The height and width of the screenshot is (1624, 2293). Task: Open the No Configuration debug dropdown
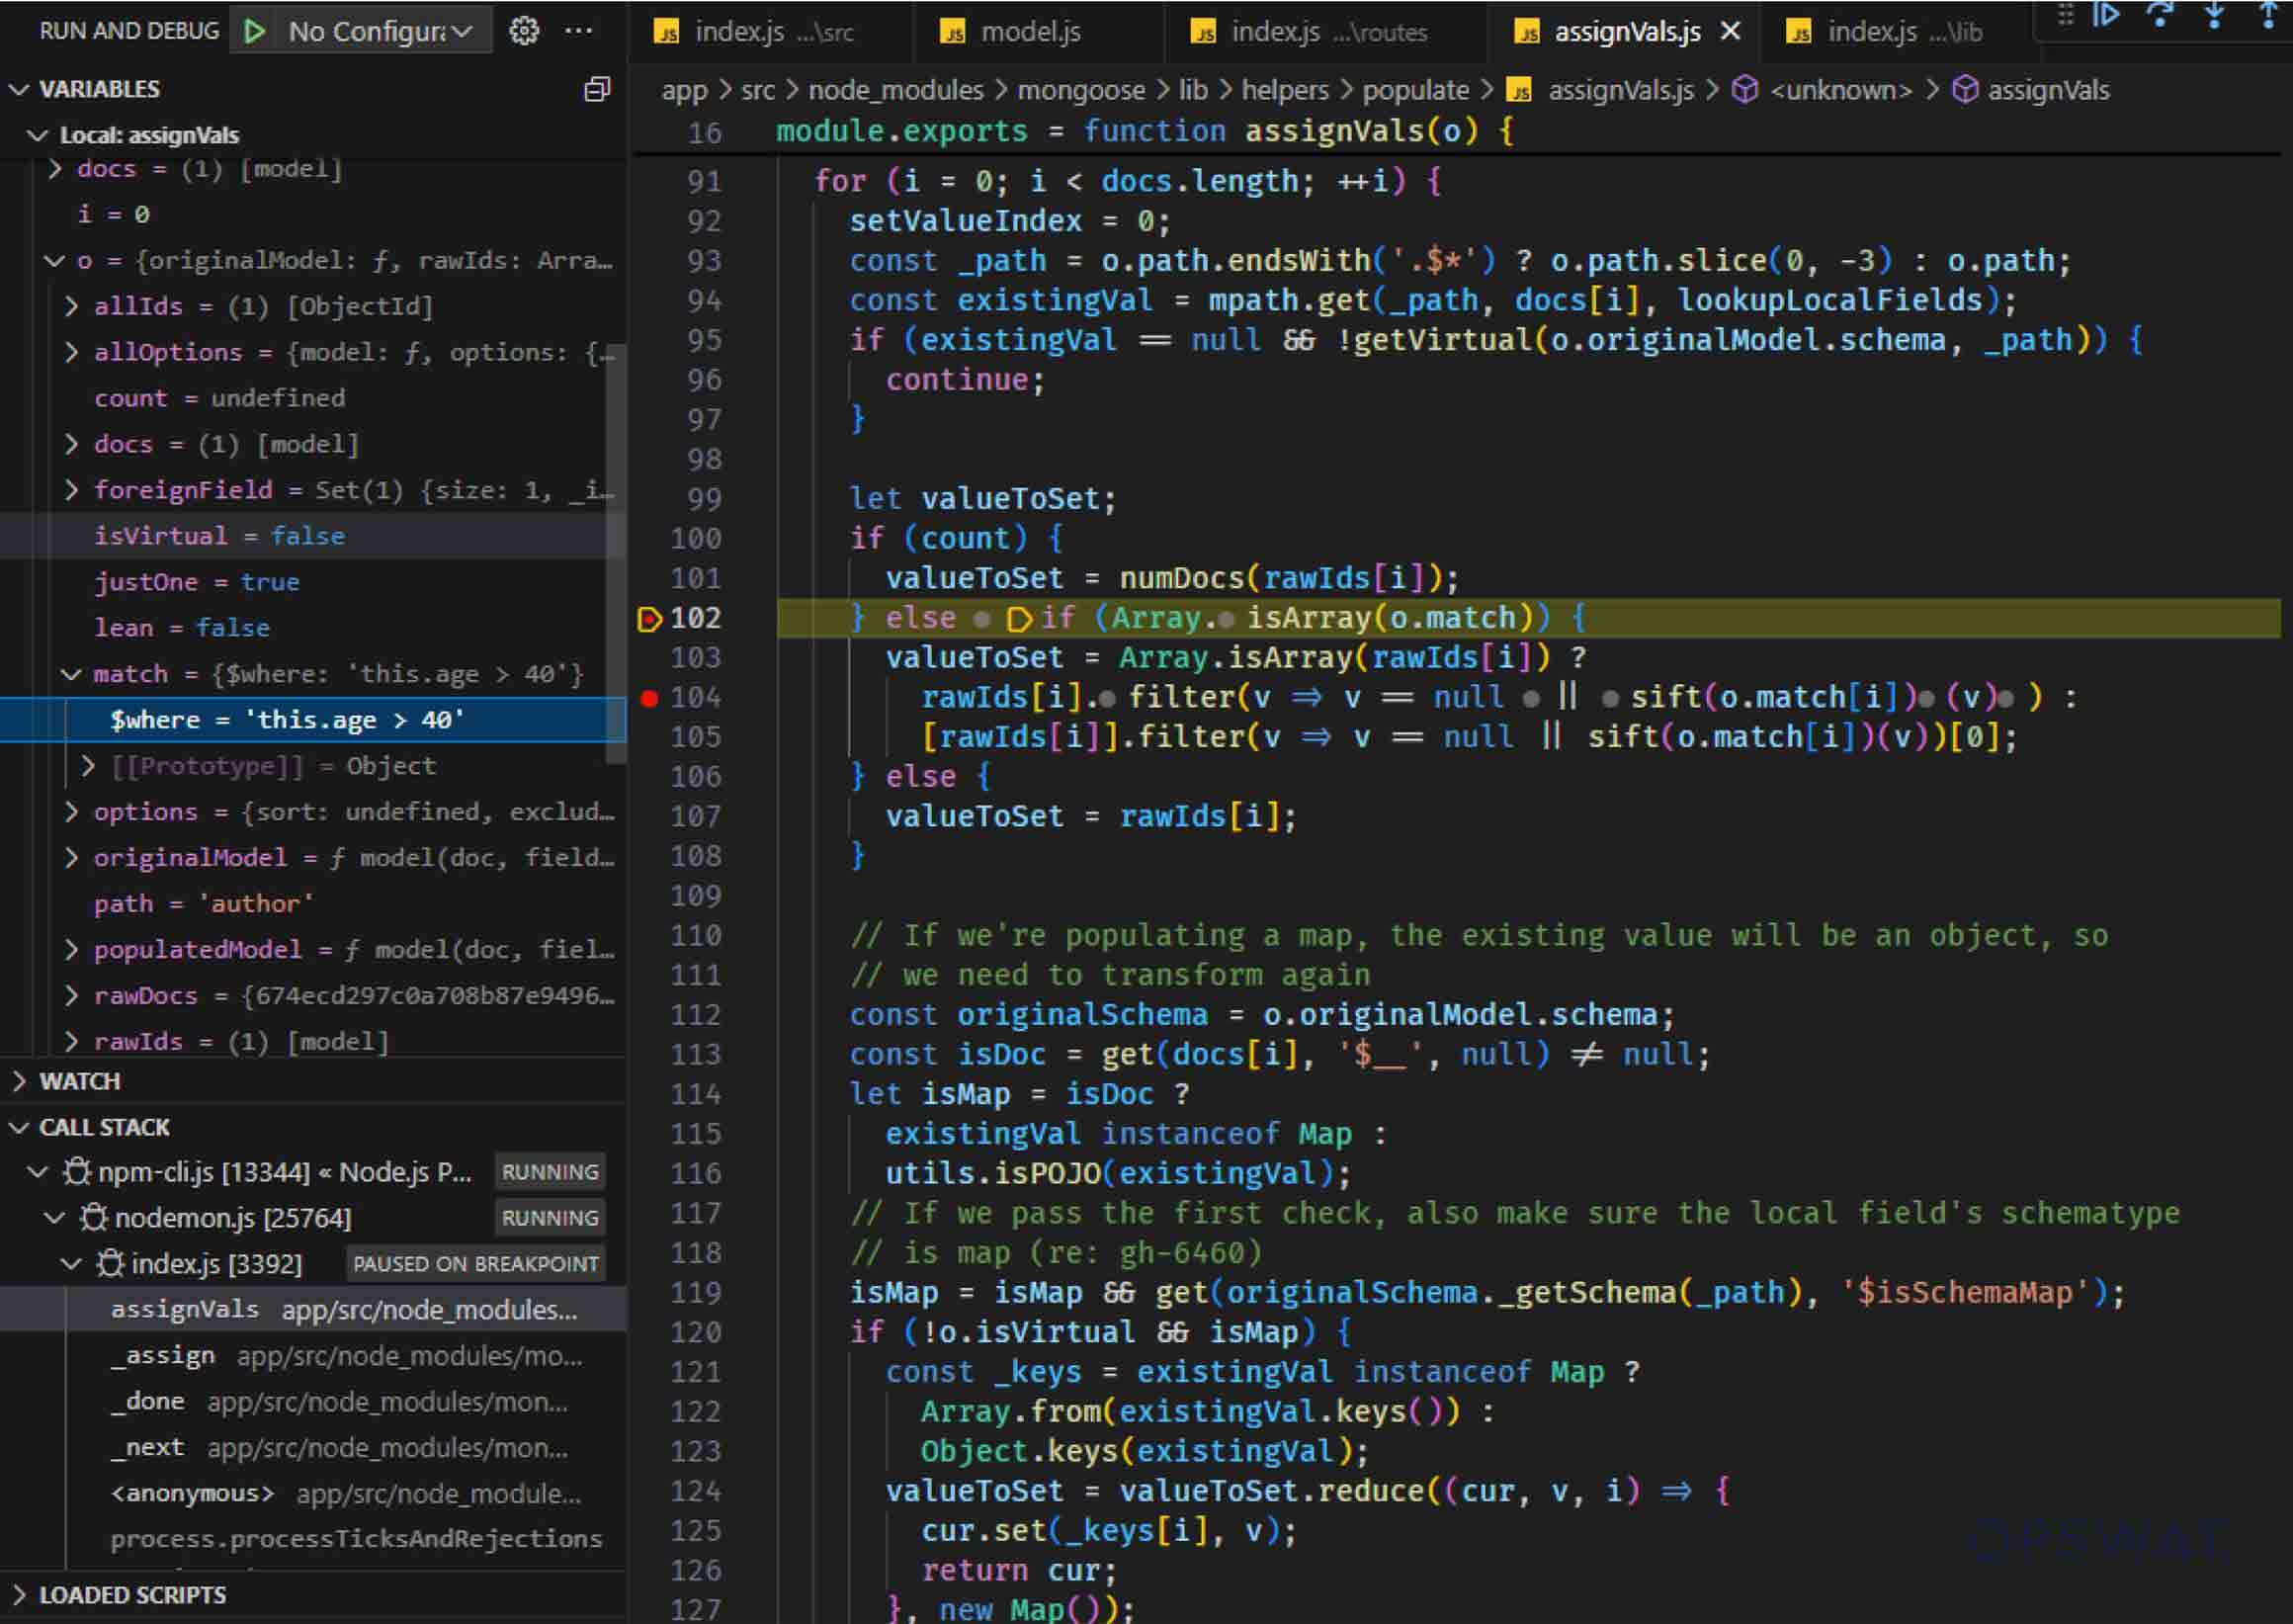click(380, 31)
